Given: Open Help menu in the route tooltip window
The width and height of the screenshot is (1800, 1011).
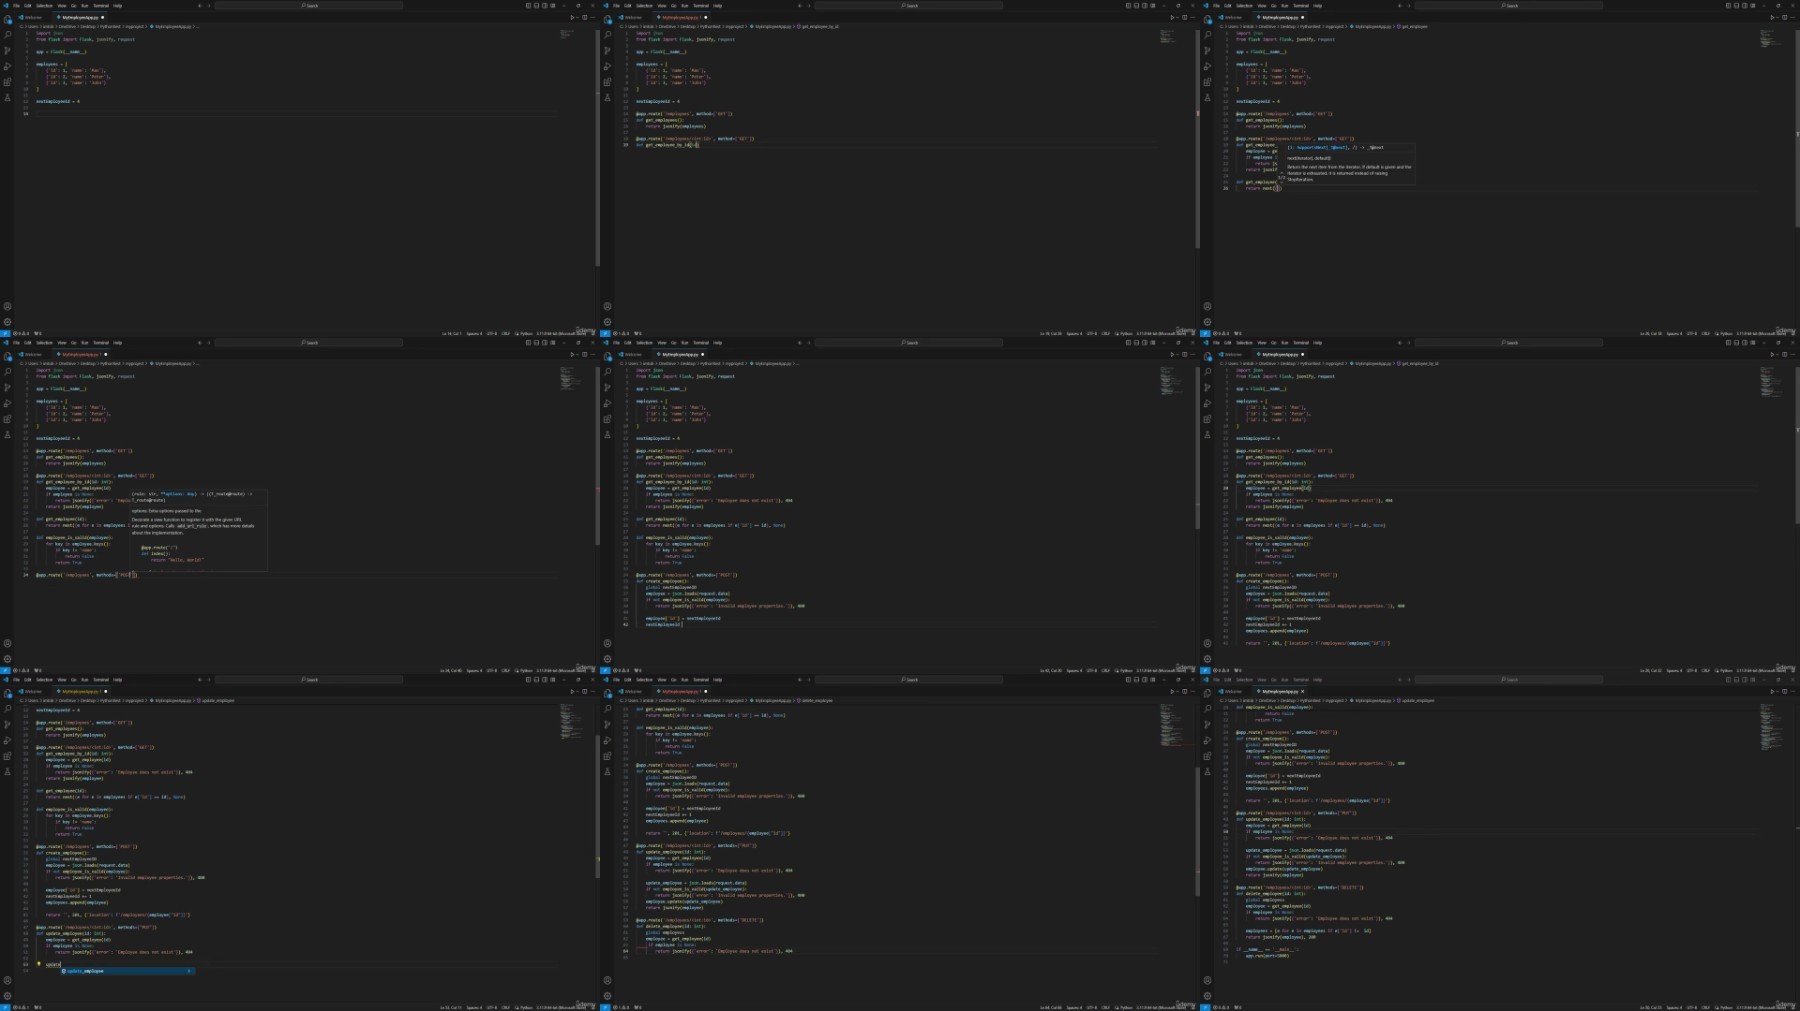Looking at the screenshot, I should (x=117, y=343).
